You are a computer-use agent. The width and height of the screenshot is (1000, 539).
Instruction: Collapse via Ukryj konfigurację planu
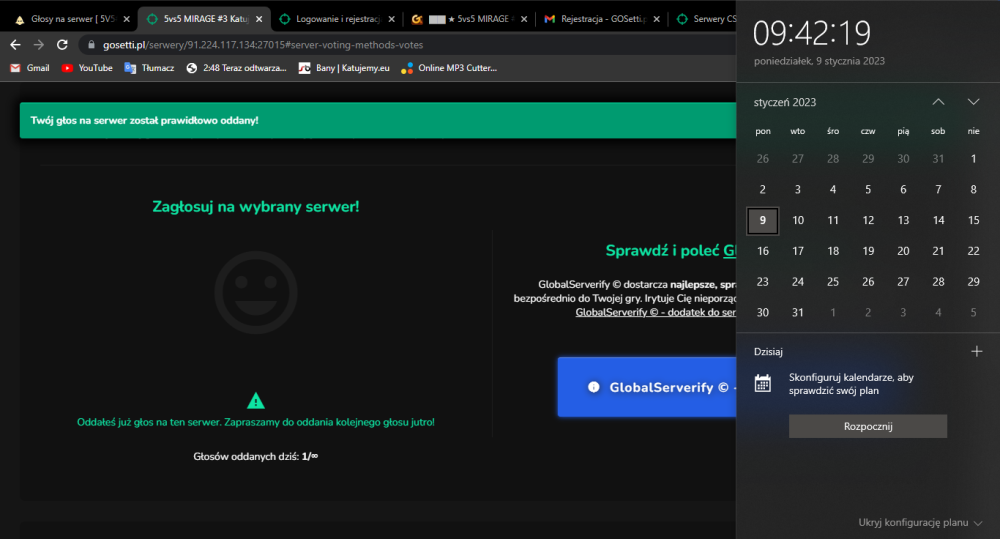pos(920,522)
